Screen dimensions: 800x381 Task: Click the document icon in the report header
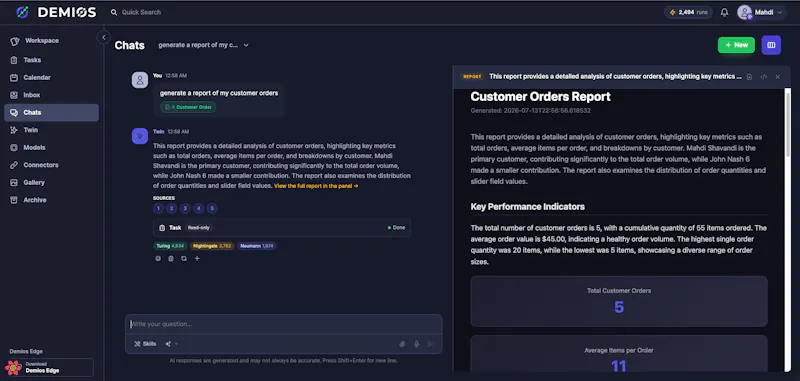click(x=749, y=77)
